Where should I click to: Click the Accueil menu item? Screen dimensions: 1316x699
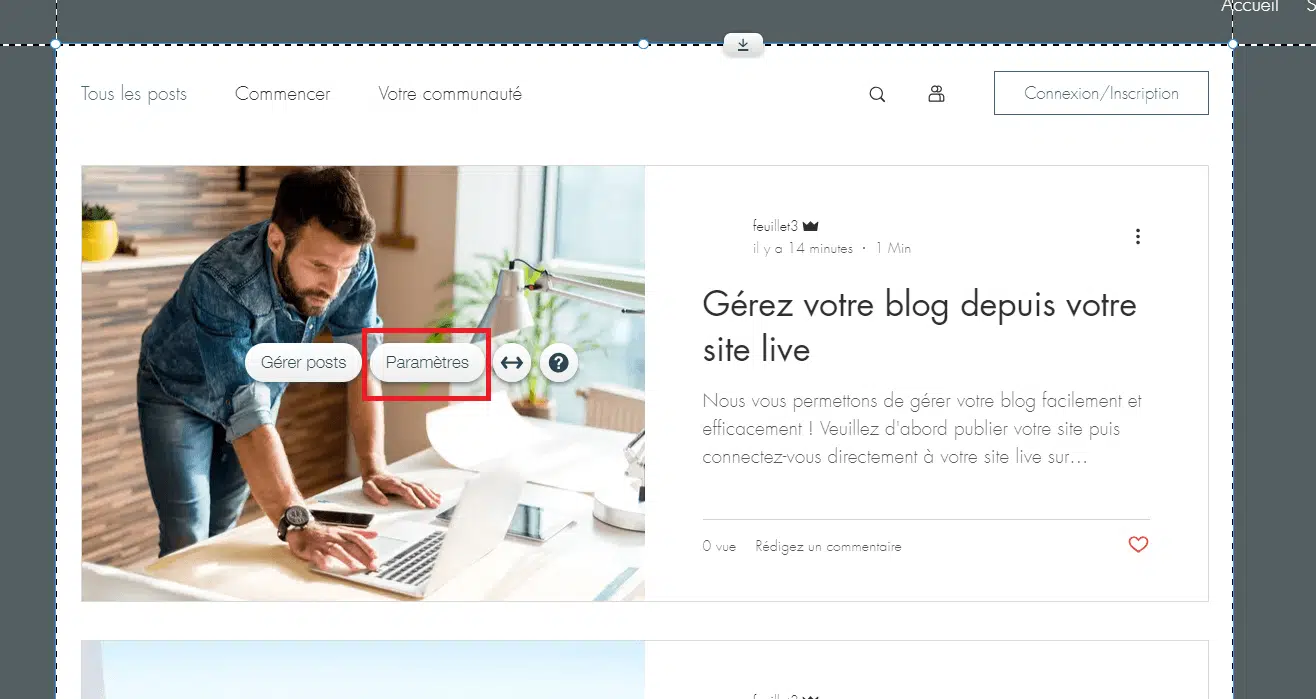(x=1249, y=7)
